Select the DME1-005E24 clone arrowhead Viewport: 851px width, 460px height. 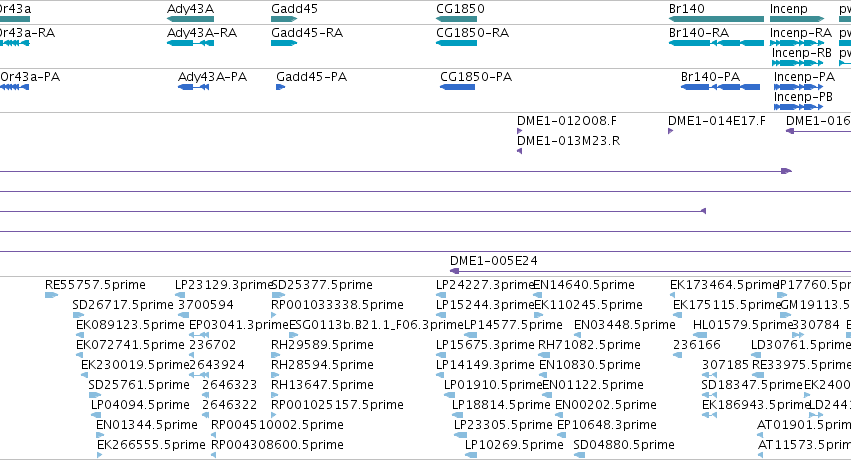click(x=455, y=271)
